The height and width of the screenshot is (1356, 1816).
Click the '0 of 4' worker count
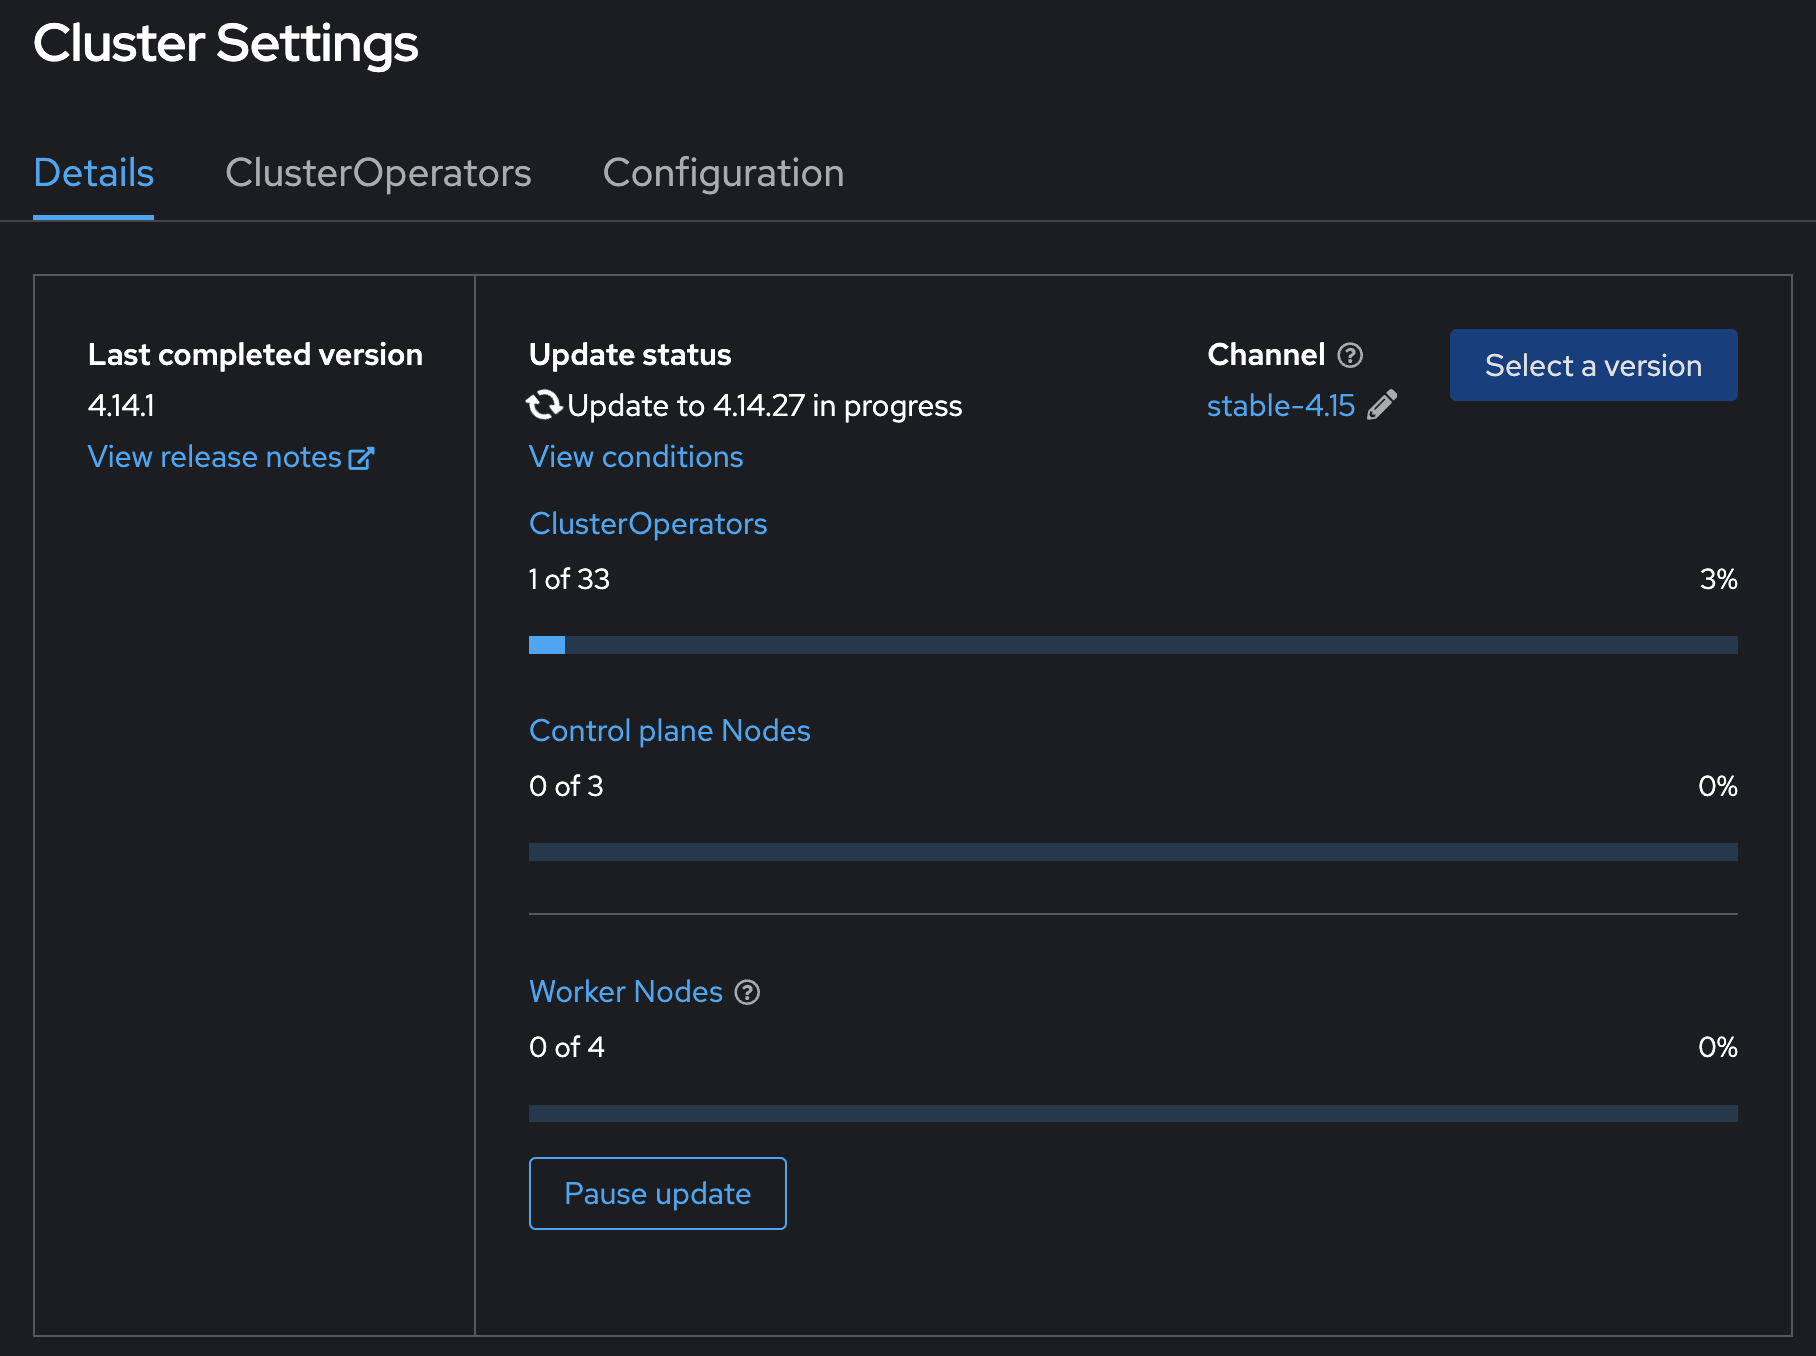tap(566, 1047)
